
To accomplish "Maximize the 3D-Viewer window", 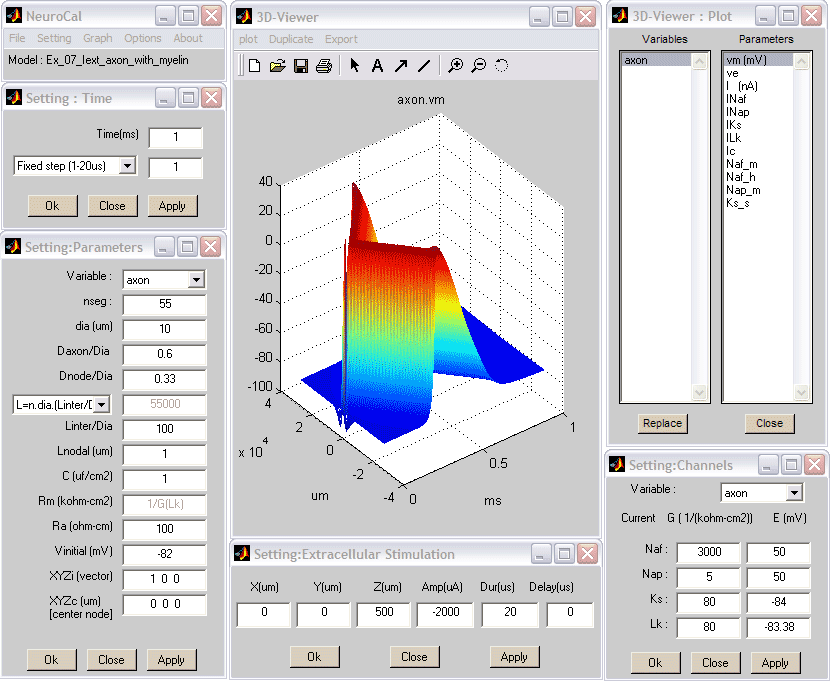I will pyautogui.click(x=562, y=17).
